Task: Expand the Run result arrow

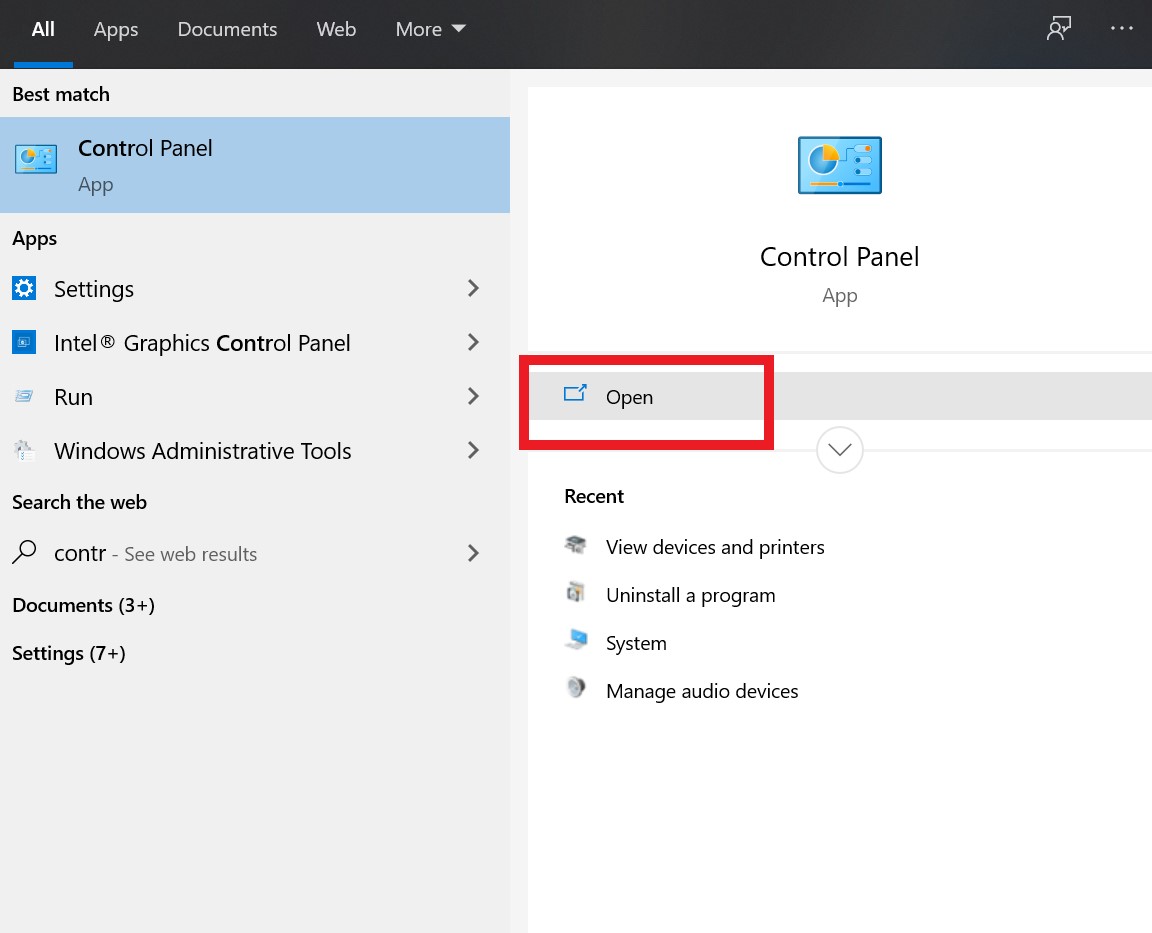Action: pos(473,397)
